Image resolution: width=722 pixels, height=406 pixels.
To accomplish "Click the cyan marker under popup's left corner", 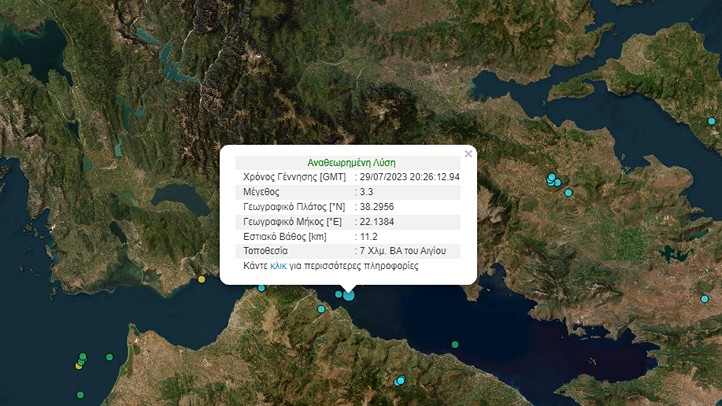I will click(262, 288).
